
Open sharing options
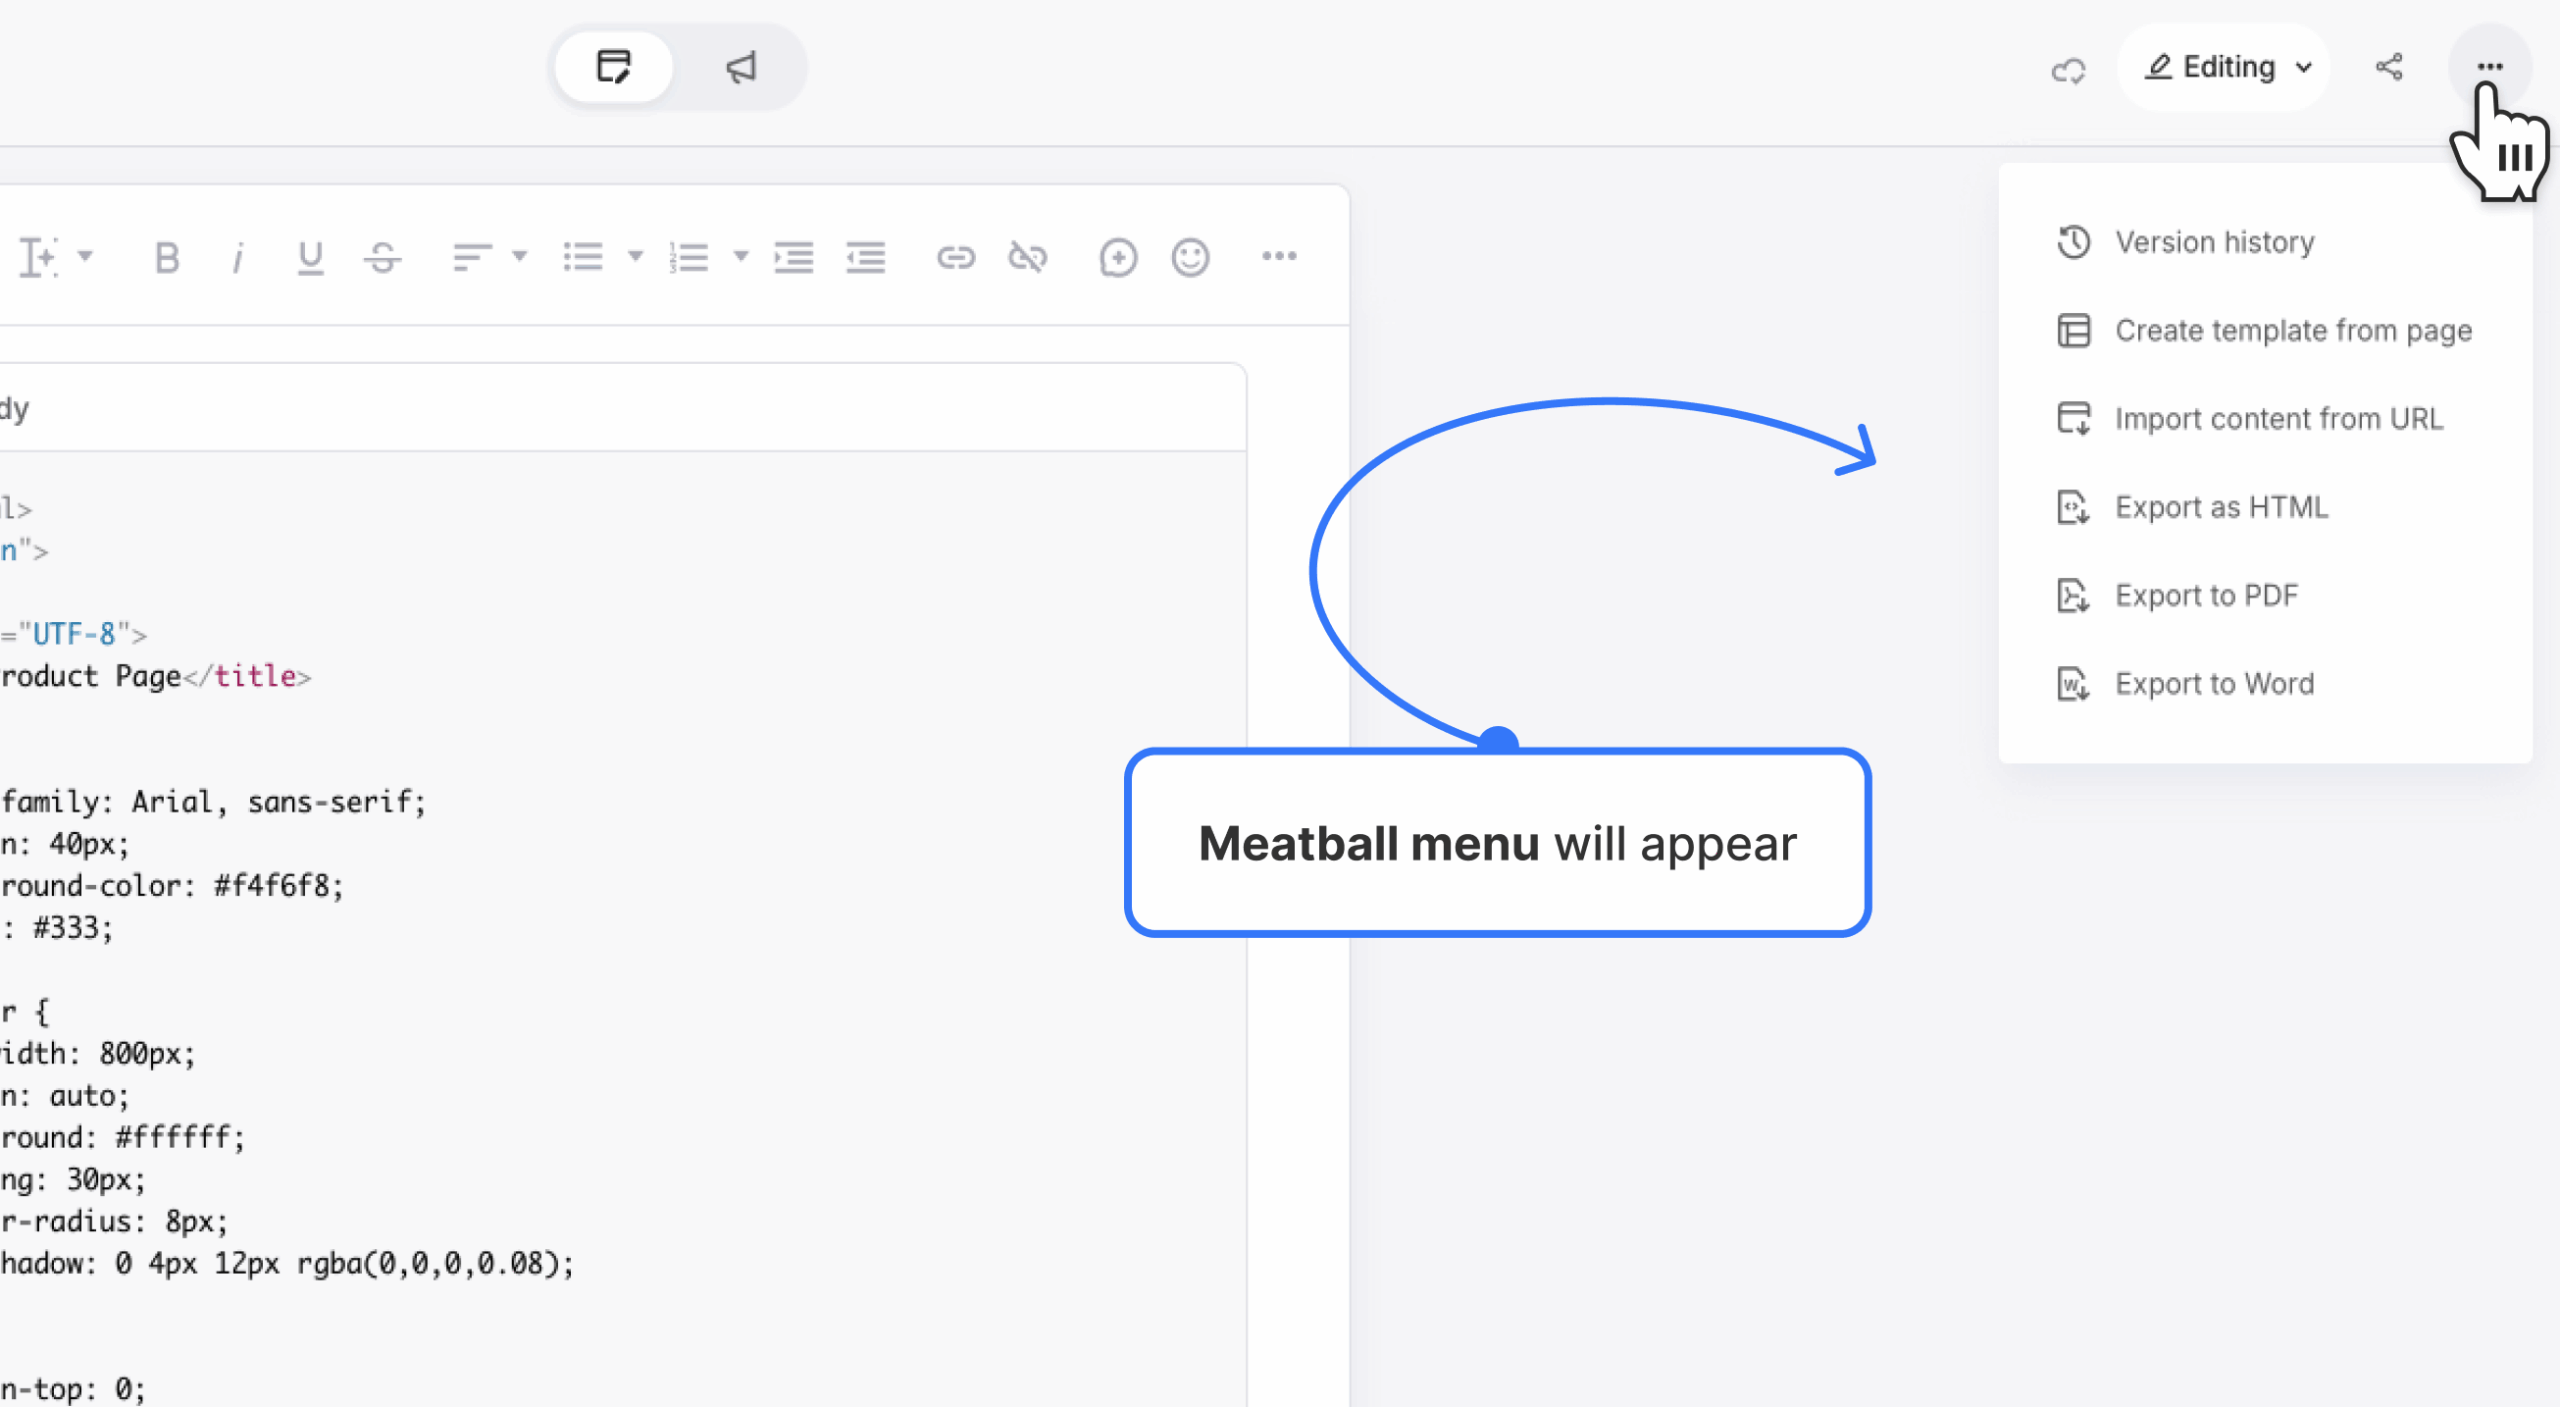click(x=2390, y=67)
